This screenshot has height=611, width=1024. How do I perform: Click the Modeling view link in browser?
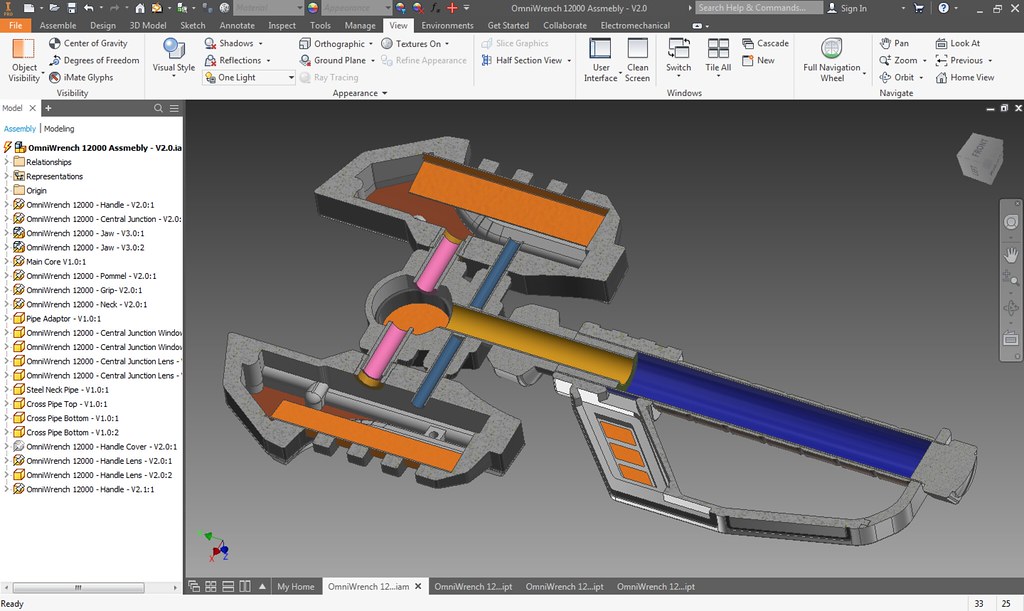(59, 129)
